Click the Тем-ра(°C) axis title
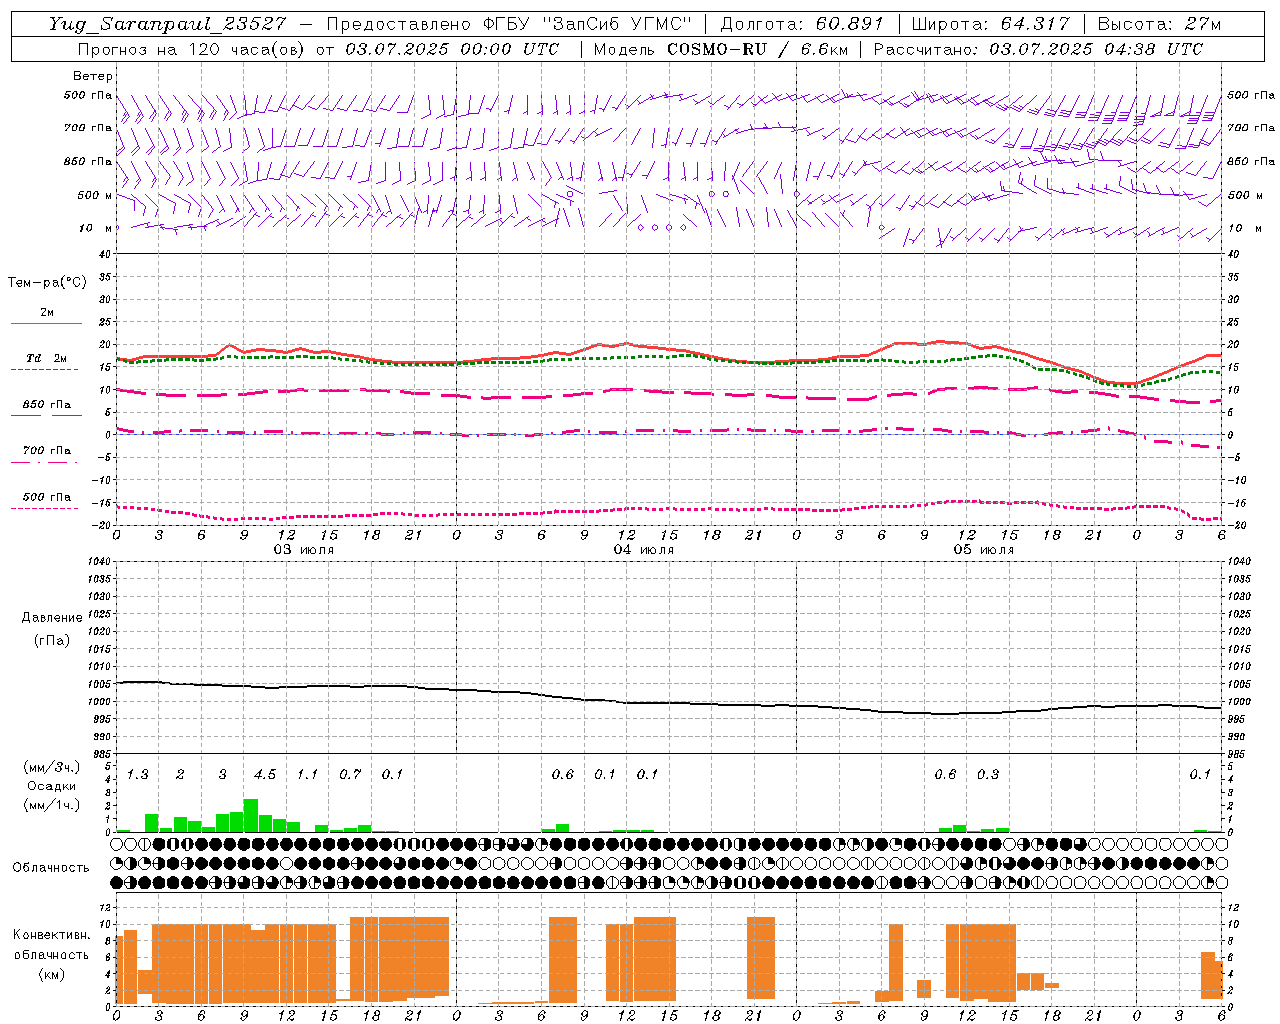This screenshot has width=1280, height=1024. point(47,283)
